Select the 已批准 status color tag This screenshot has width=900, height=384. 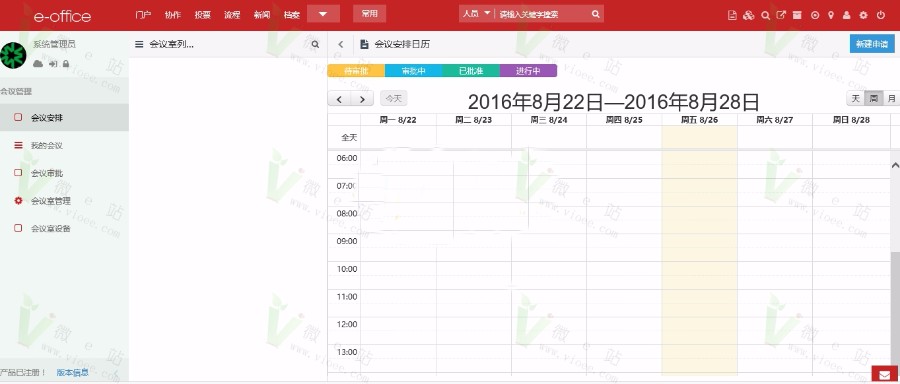(471, 71)
